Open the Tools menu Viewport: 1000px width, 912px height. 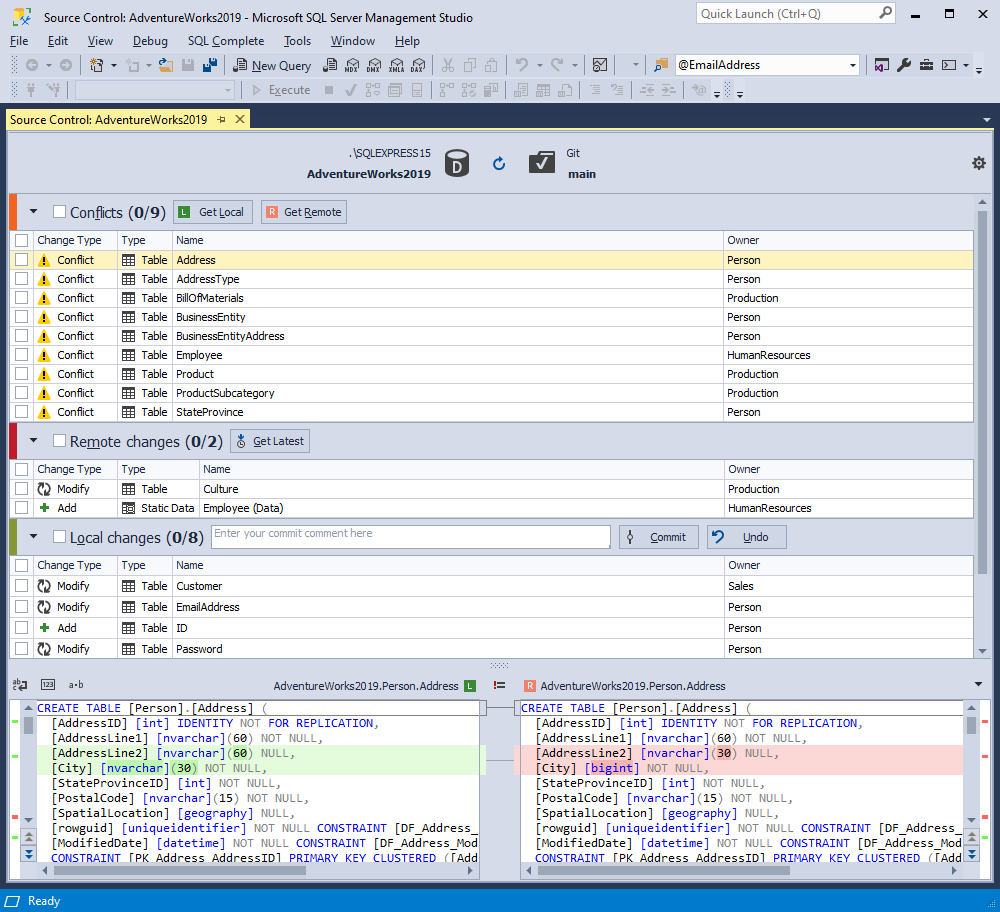point(297,41)
